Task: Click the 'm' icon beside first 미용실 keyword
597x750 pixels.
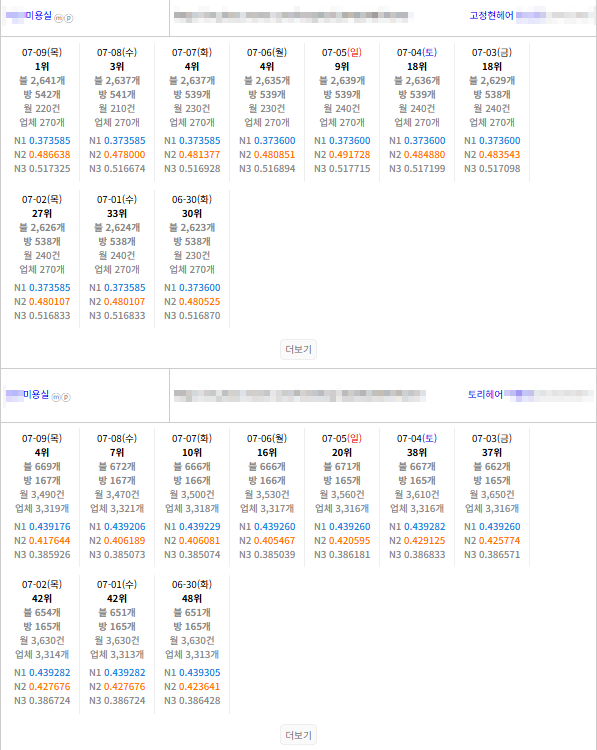Action: [58, 18]
